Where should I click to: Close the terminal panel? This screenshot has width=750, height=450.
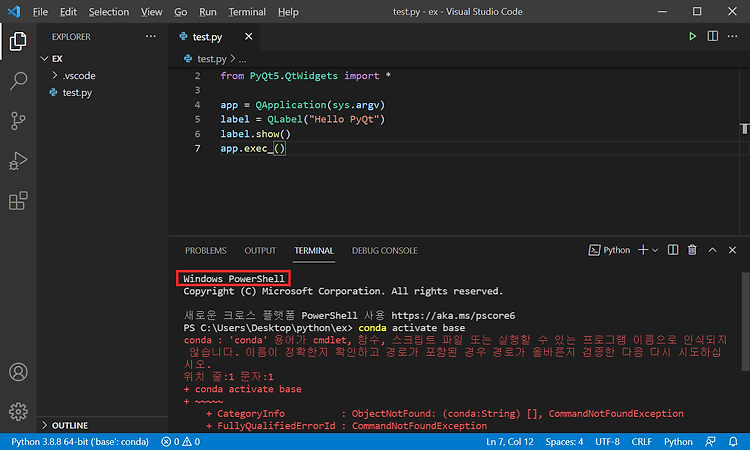tap(732, 250)
